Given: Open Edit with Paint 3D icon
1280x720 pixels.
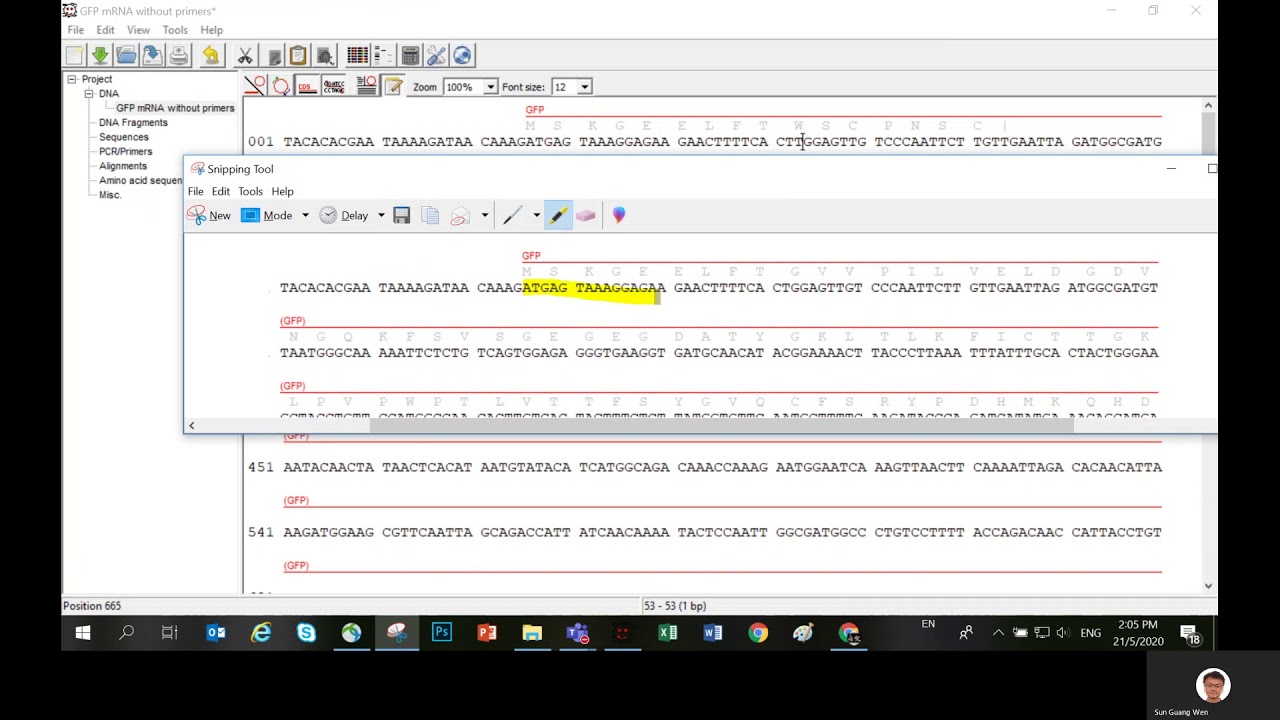Looking at the screenshot, I should click(x=619, y=215).
